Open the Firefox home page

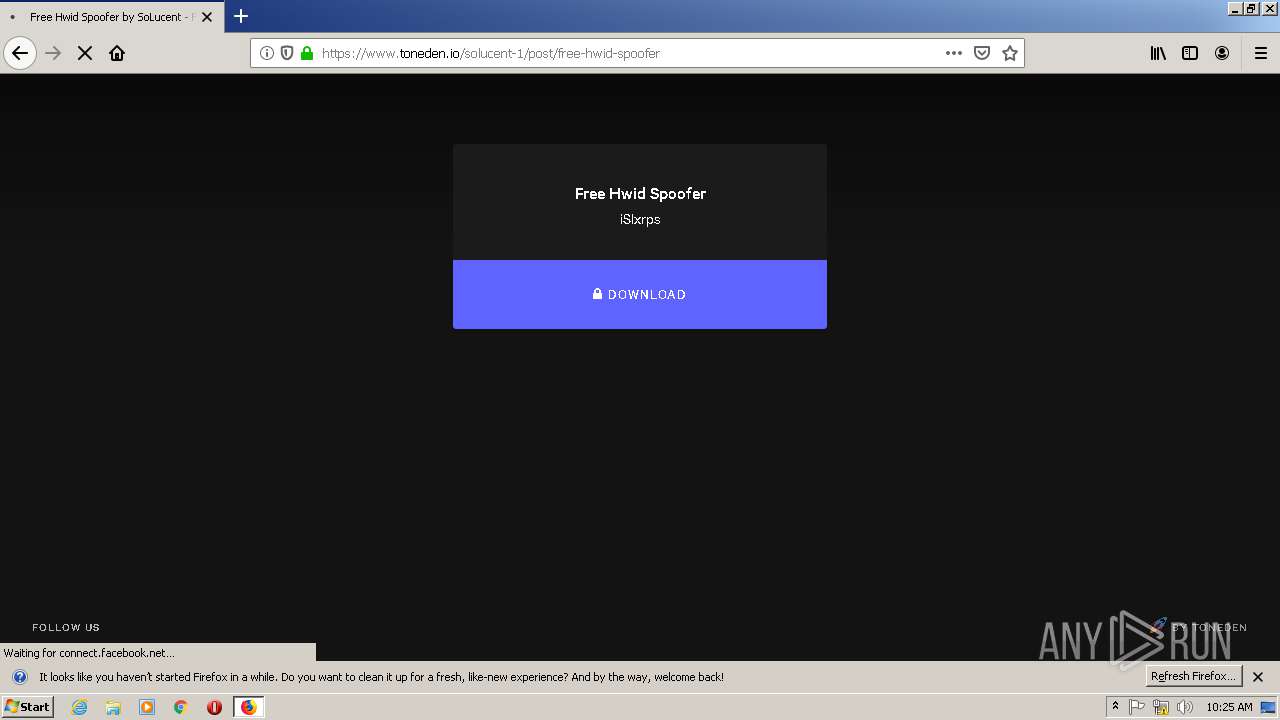tap(117, 53)
